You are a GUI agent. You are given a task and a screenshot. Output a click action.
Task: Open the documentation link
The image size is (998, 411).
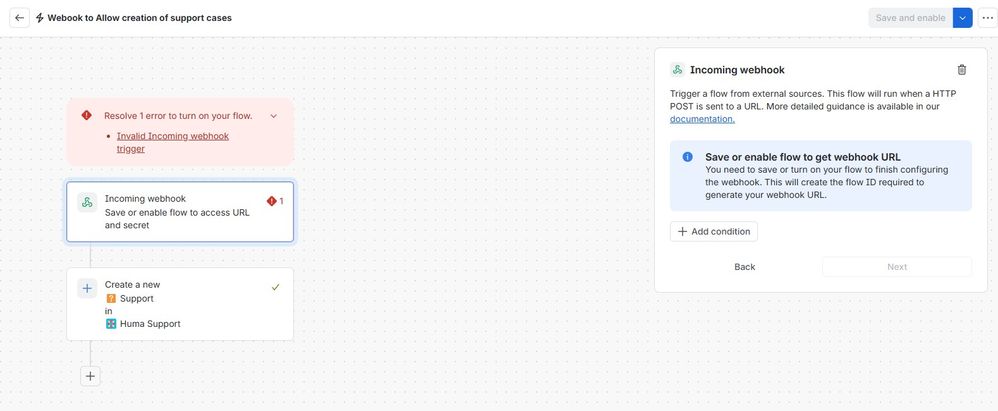(x=702, y=119)
